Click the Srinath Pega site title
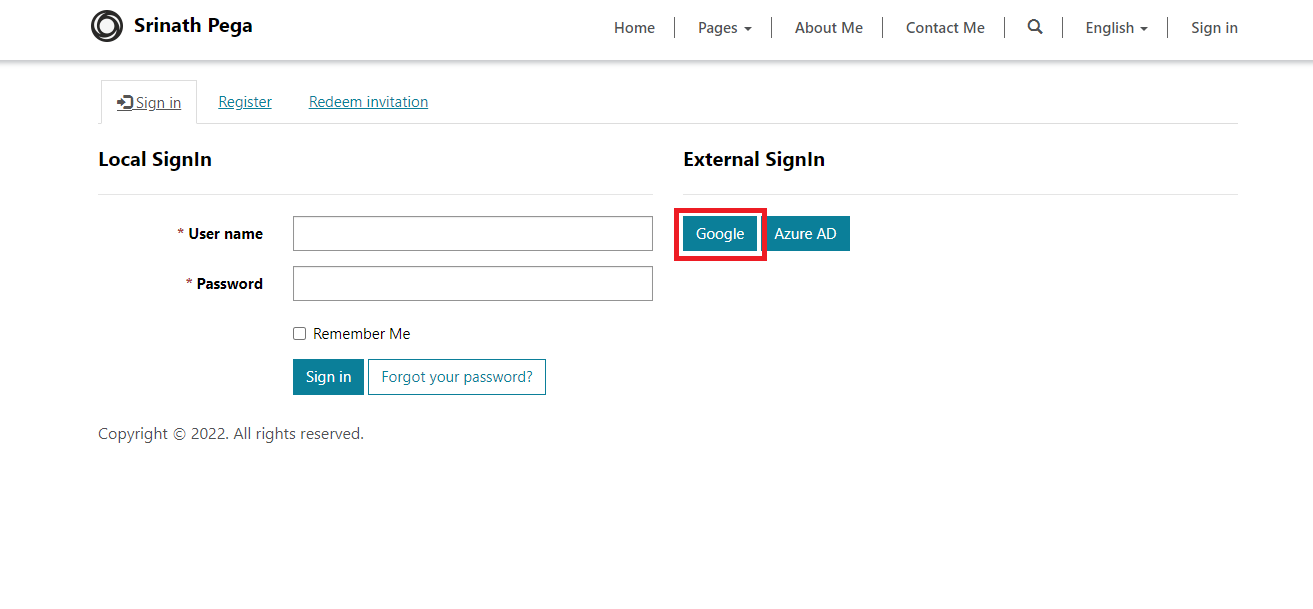The width and height of the screenshot is (1313, 609). pyautogui.click(x=193, y=26)
